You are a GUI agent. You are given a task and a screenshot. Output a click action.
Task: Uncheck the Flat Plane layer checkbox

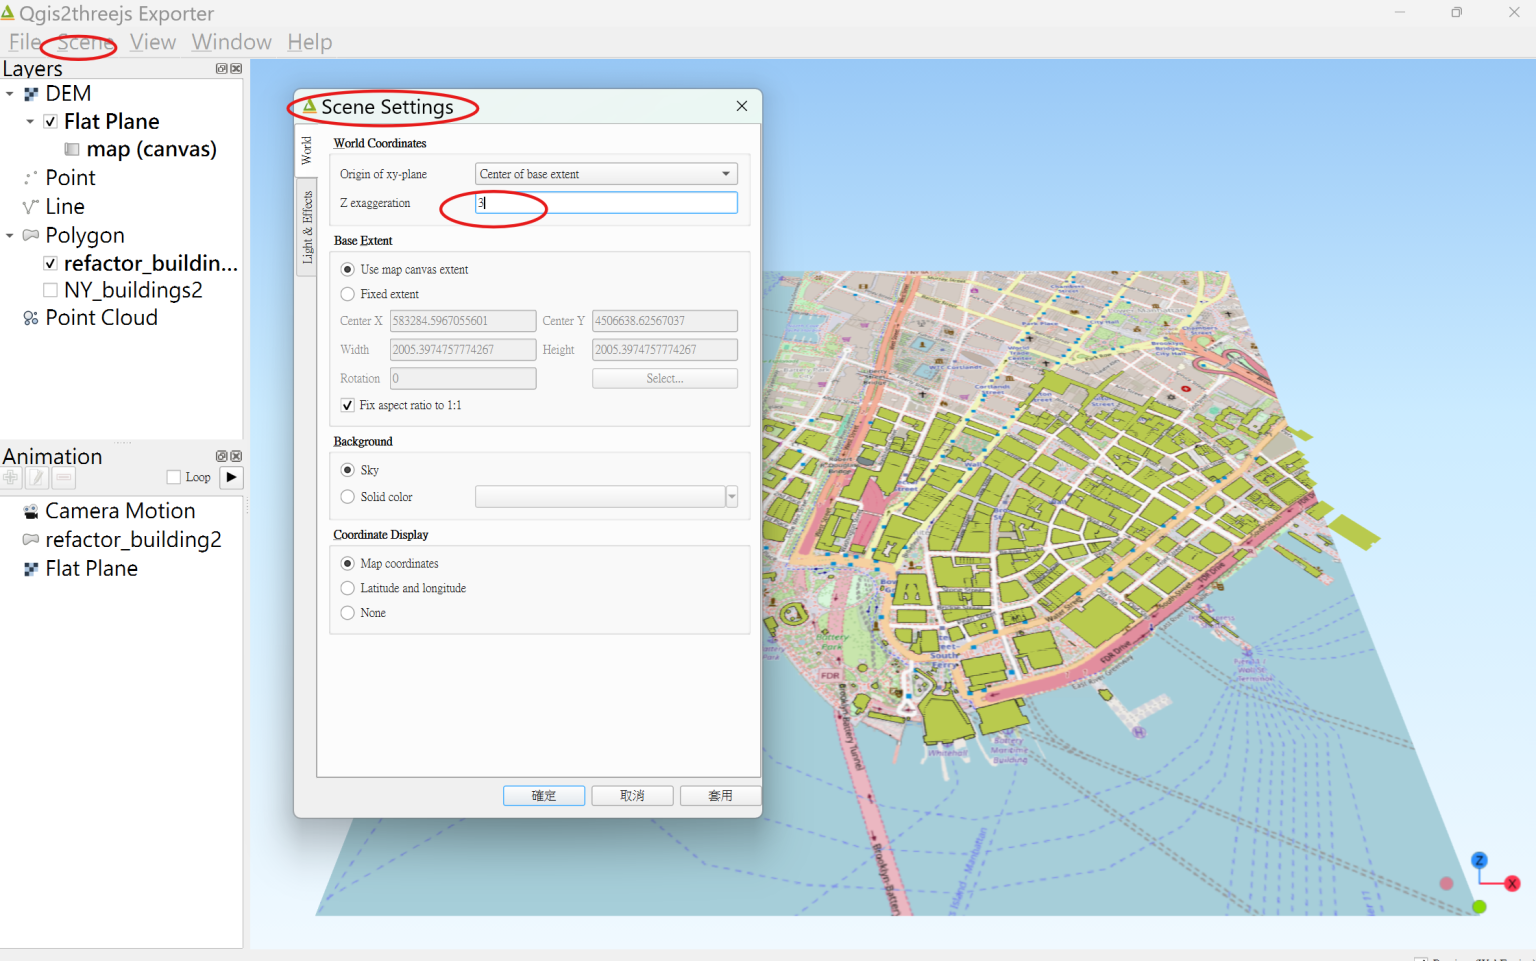(50, 121)
